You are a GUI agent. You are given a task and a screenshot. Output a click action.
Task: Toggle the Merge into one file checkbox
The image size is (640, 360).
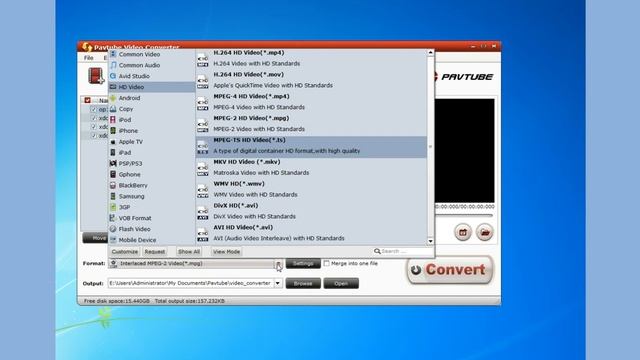(x=327, y=264)
